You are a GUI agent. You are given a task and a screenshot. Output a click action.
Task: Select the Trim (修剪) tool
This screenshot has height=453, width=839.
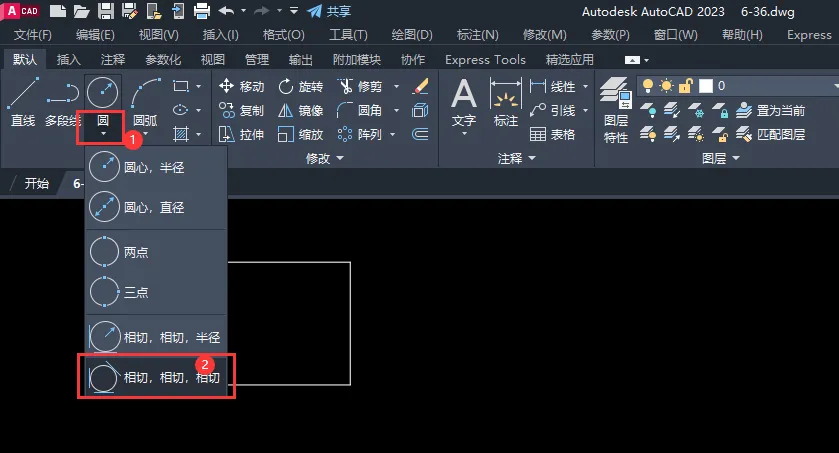coord(360,86)
